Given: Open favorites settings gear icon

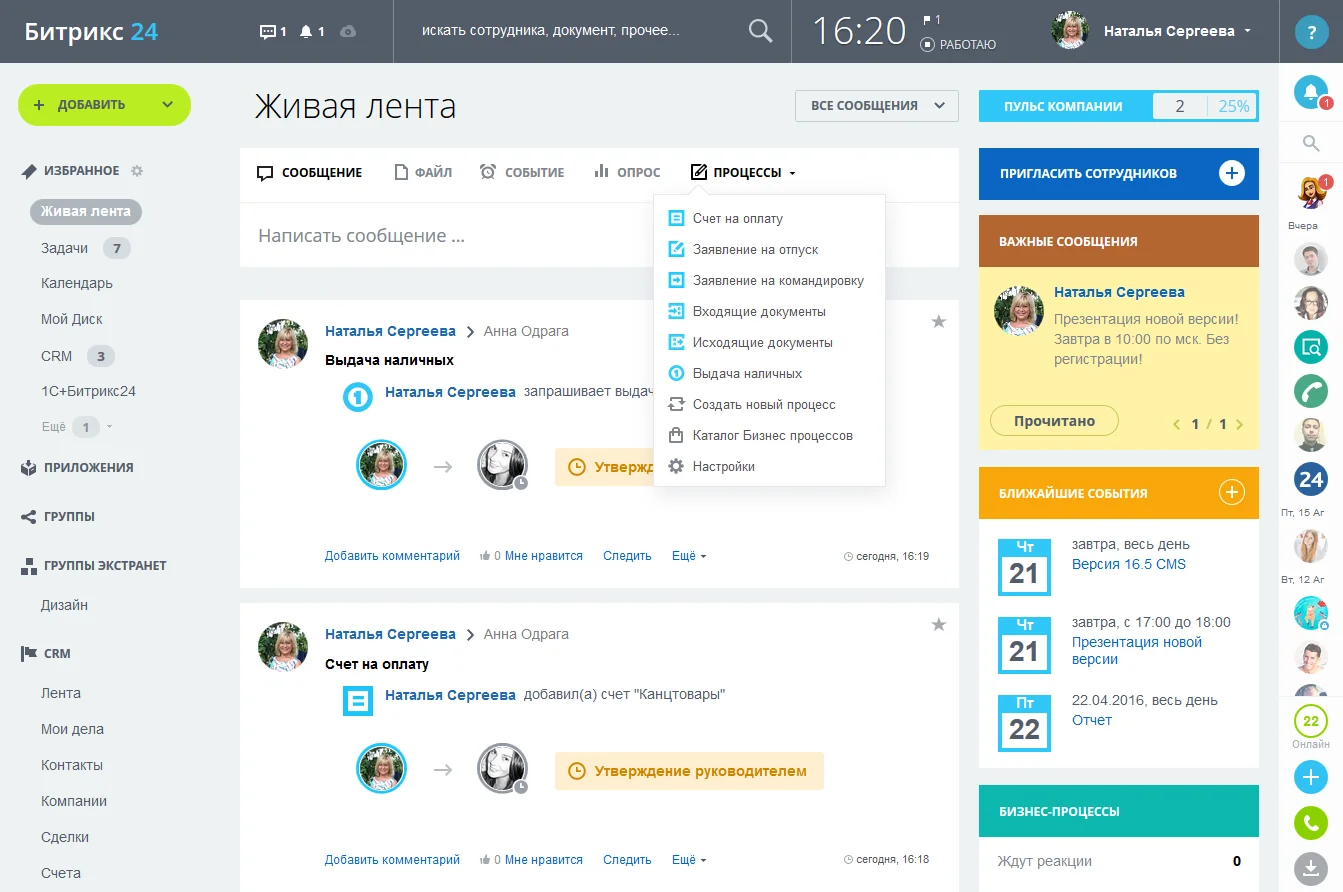Looking at the screenshot, I should [x=137, y=171].
